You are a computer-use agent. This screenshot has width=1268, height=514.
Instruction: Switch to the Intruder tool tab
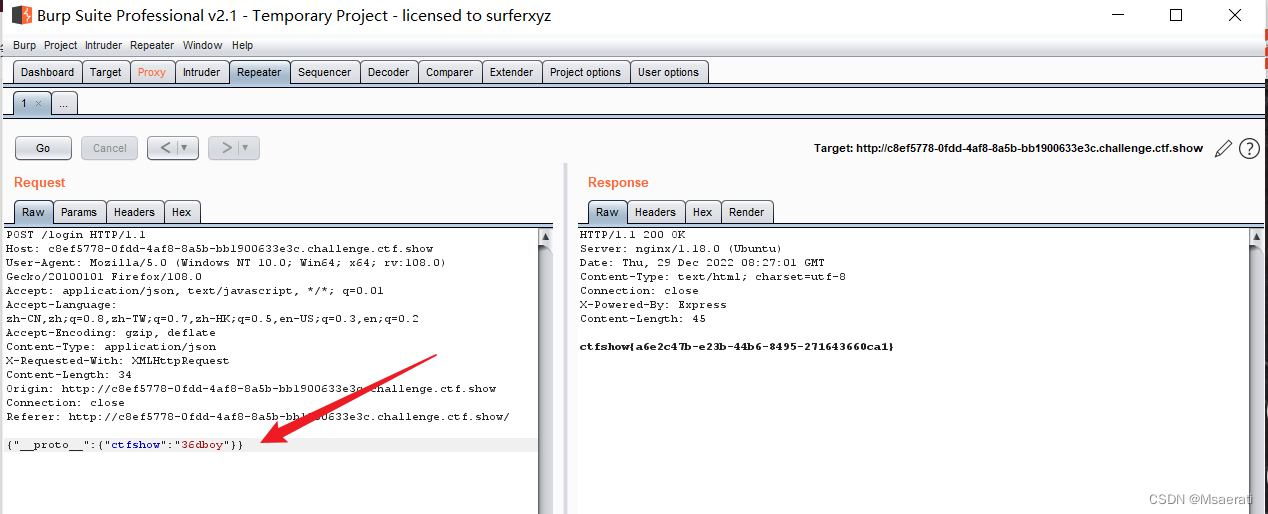tap(201, 72)
